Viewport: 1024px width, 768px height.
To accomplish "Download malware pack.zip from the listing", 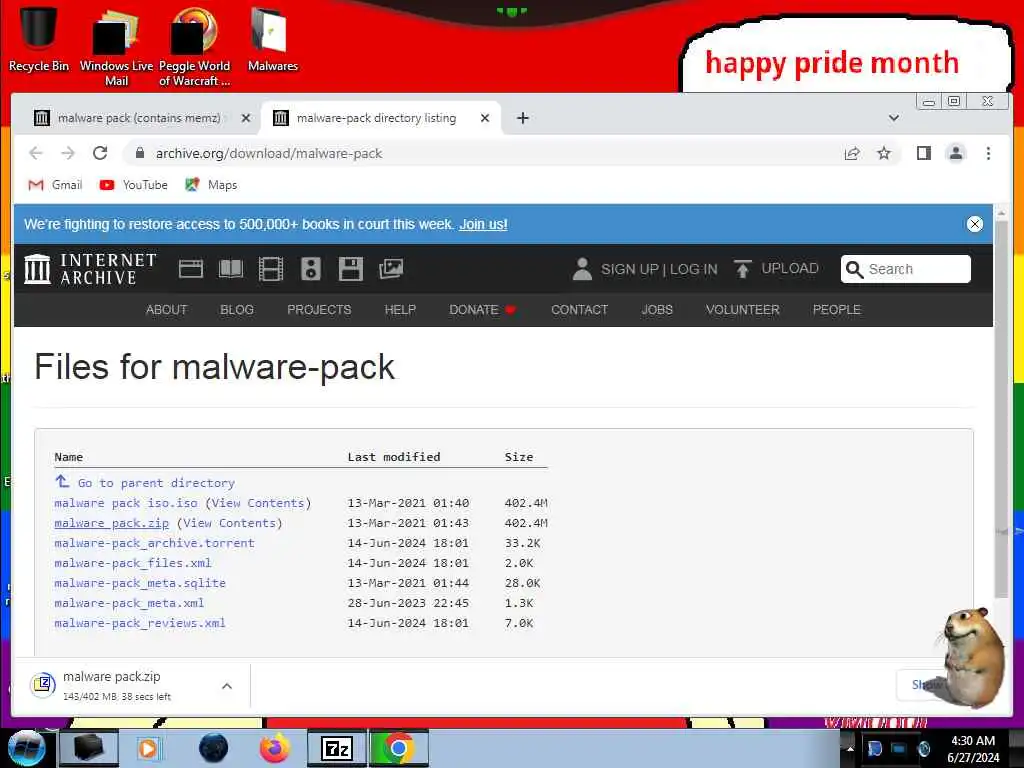I will [x=112, y=523].
